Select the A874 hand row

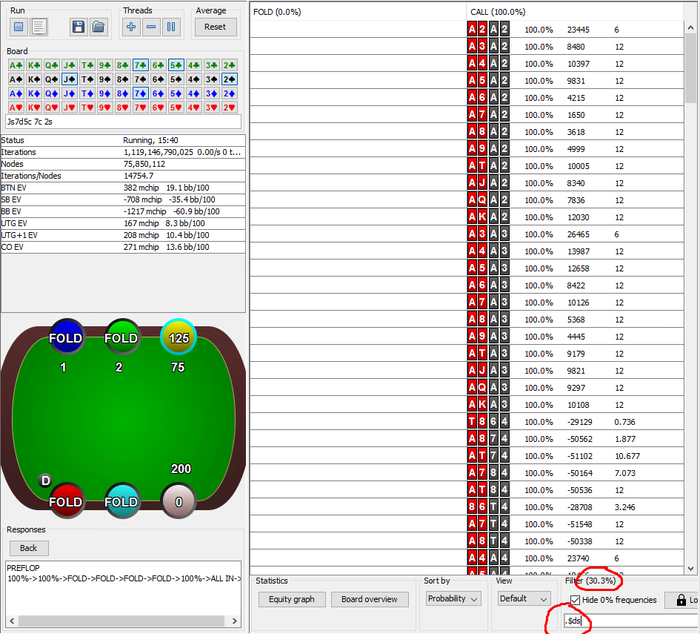(x=576, y=439)
